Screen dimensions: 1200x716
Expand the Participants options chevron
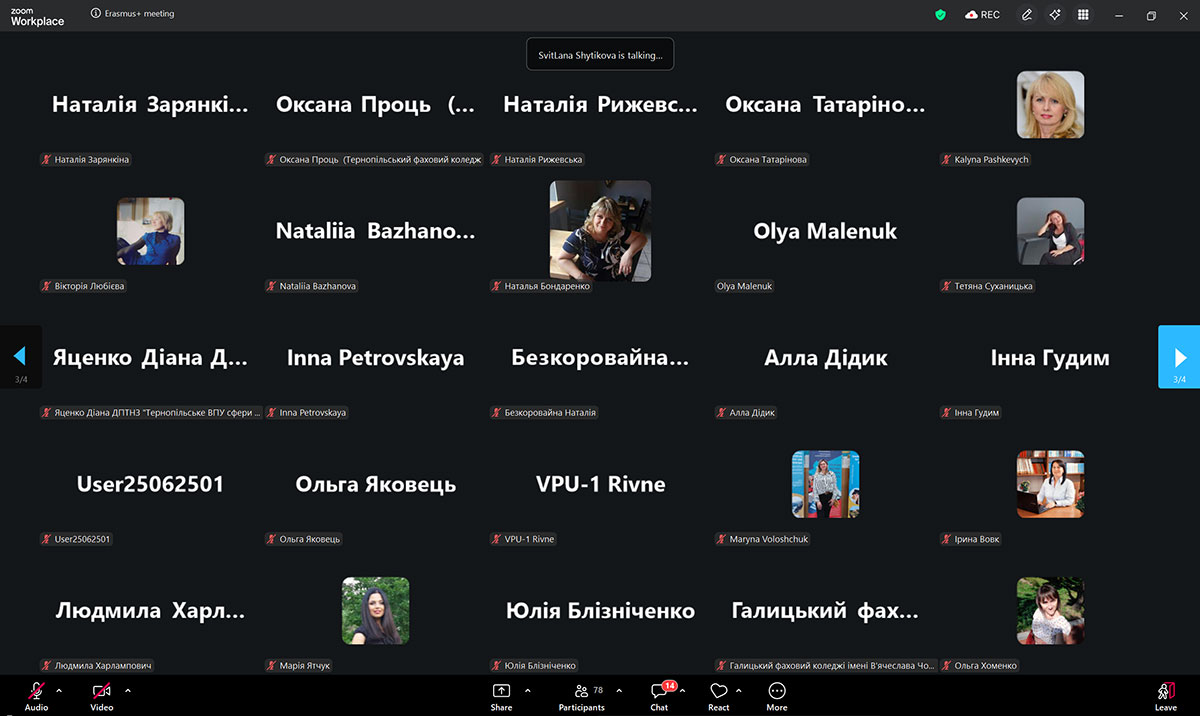pos(619,690)
